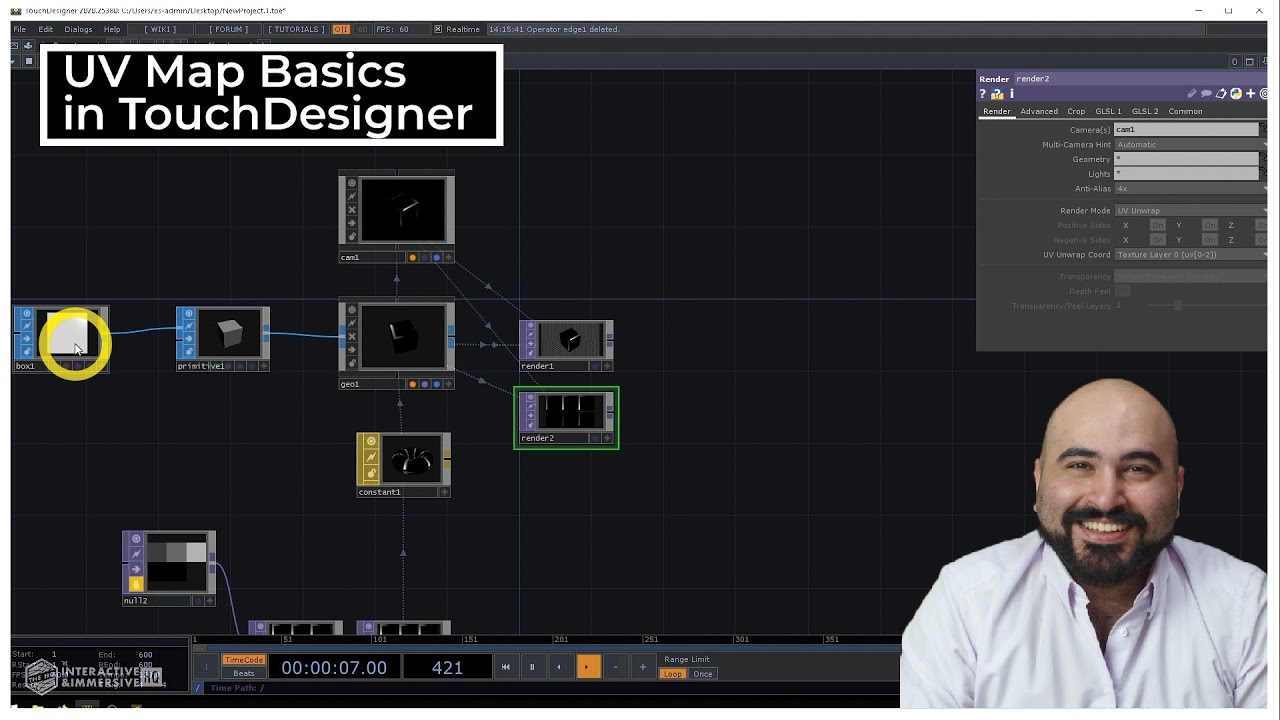Switch to the Advanced parameter tab
This screenshot has width=1280, height=720.
tap(1039, 111)
